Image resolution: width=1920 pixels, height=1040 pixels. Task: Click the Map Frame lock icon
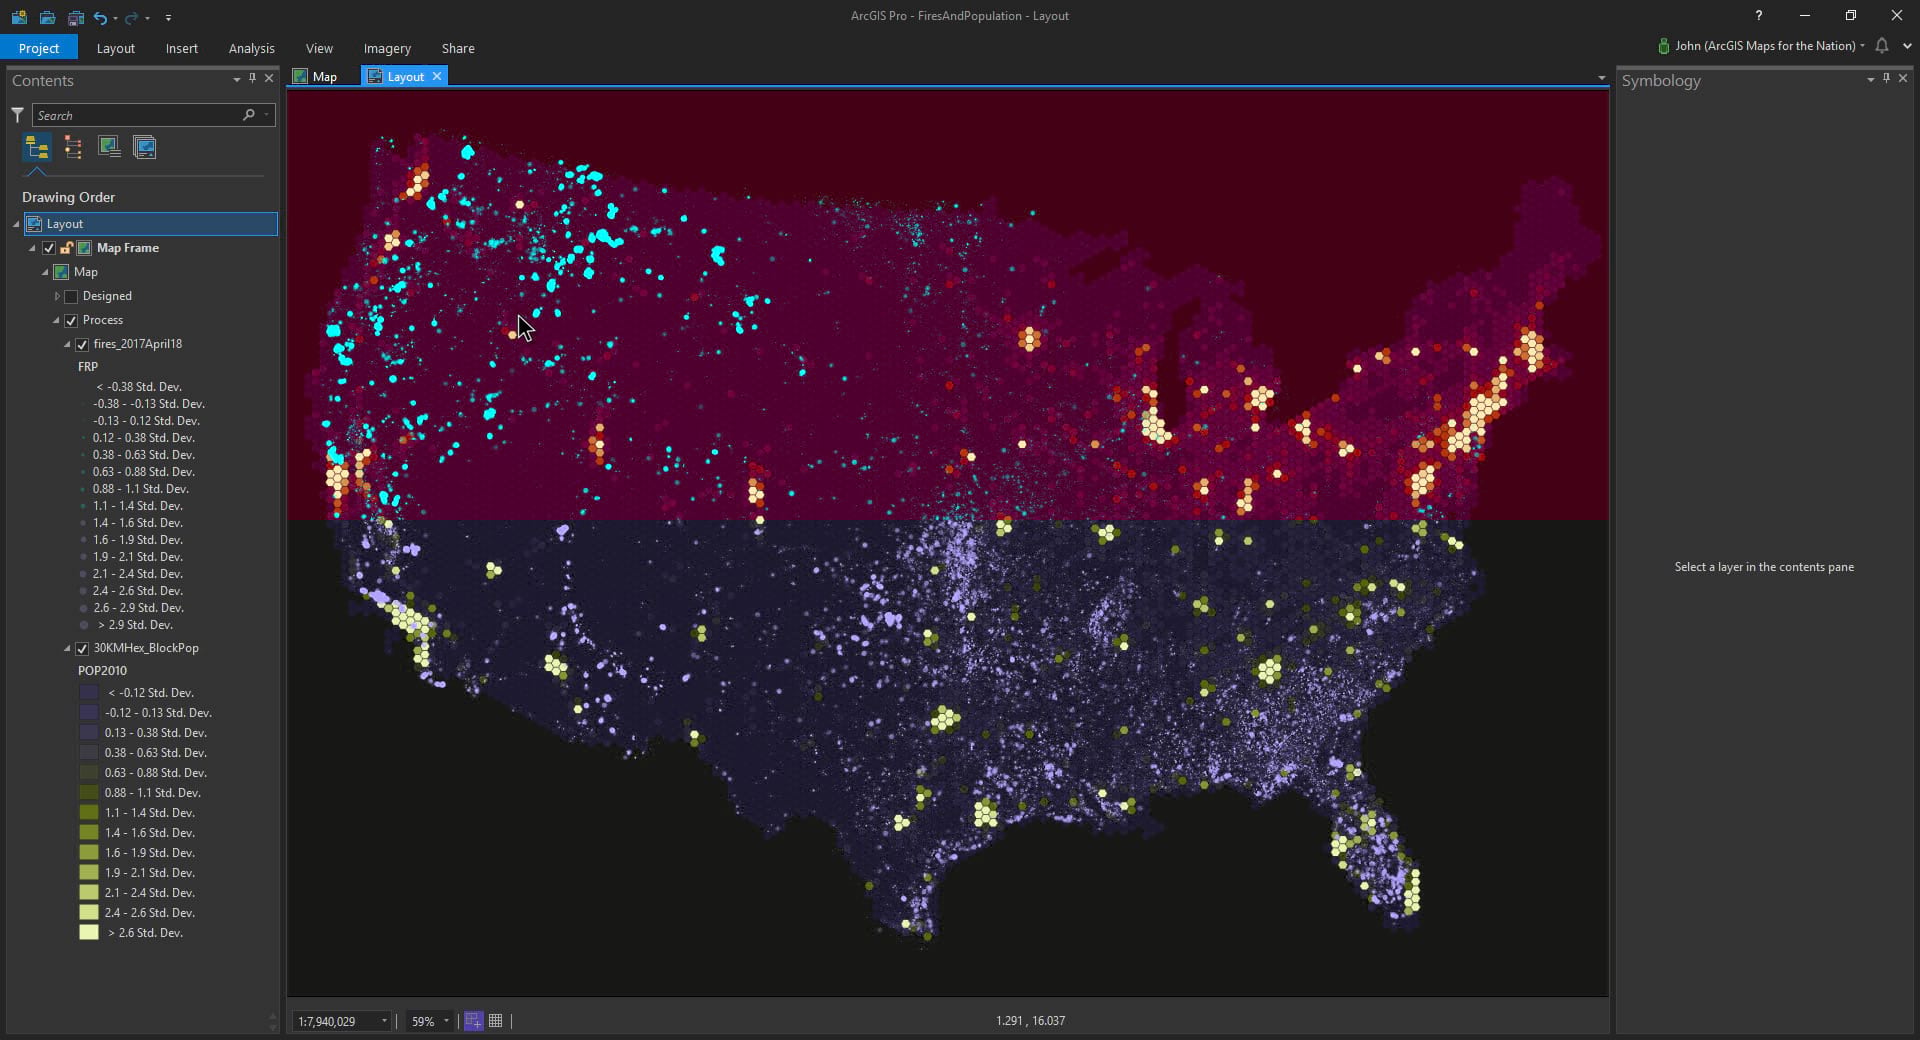click(x=66, y=248)
